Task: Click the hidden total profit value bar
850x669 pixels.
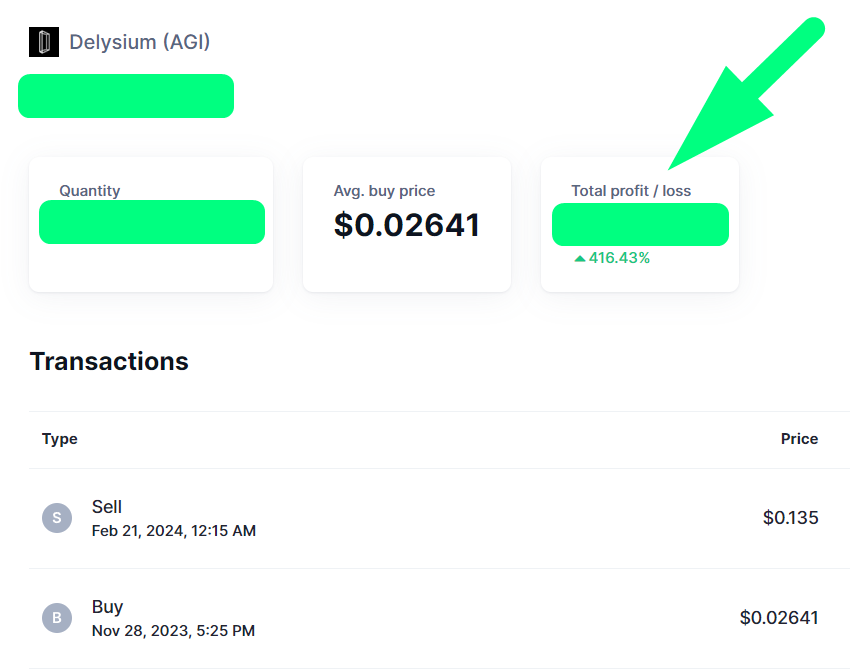Action: [640, 225]
